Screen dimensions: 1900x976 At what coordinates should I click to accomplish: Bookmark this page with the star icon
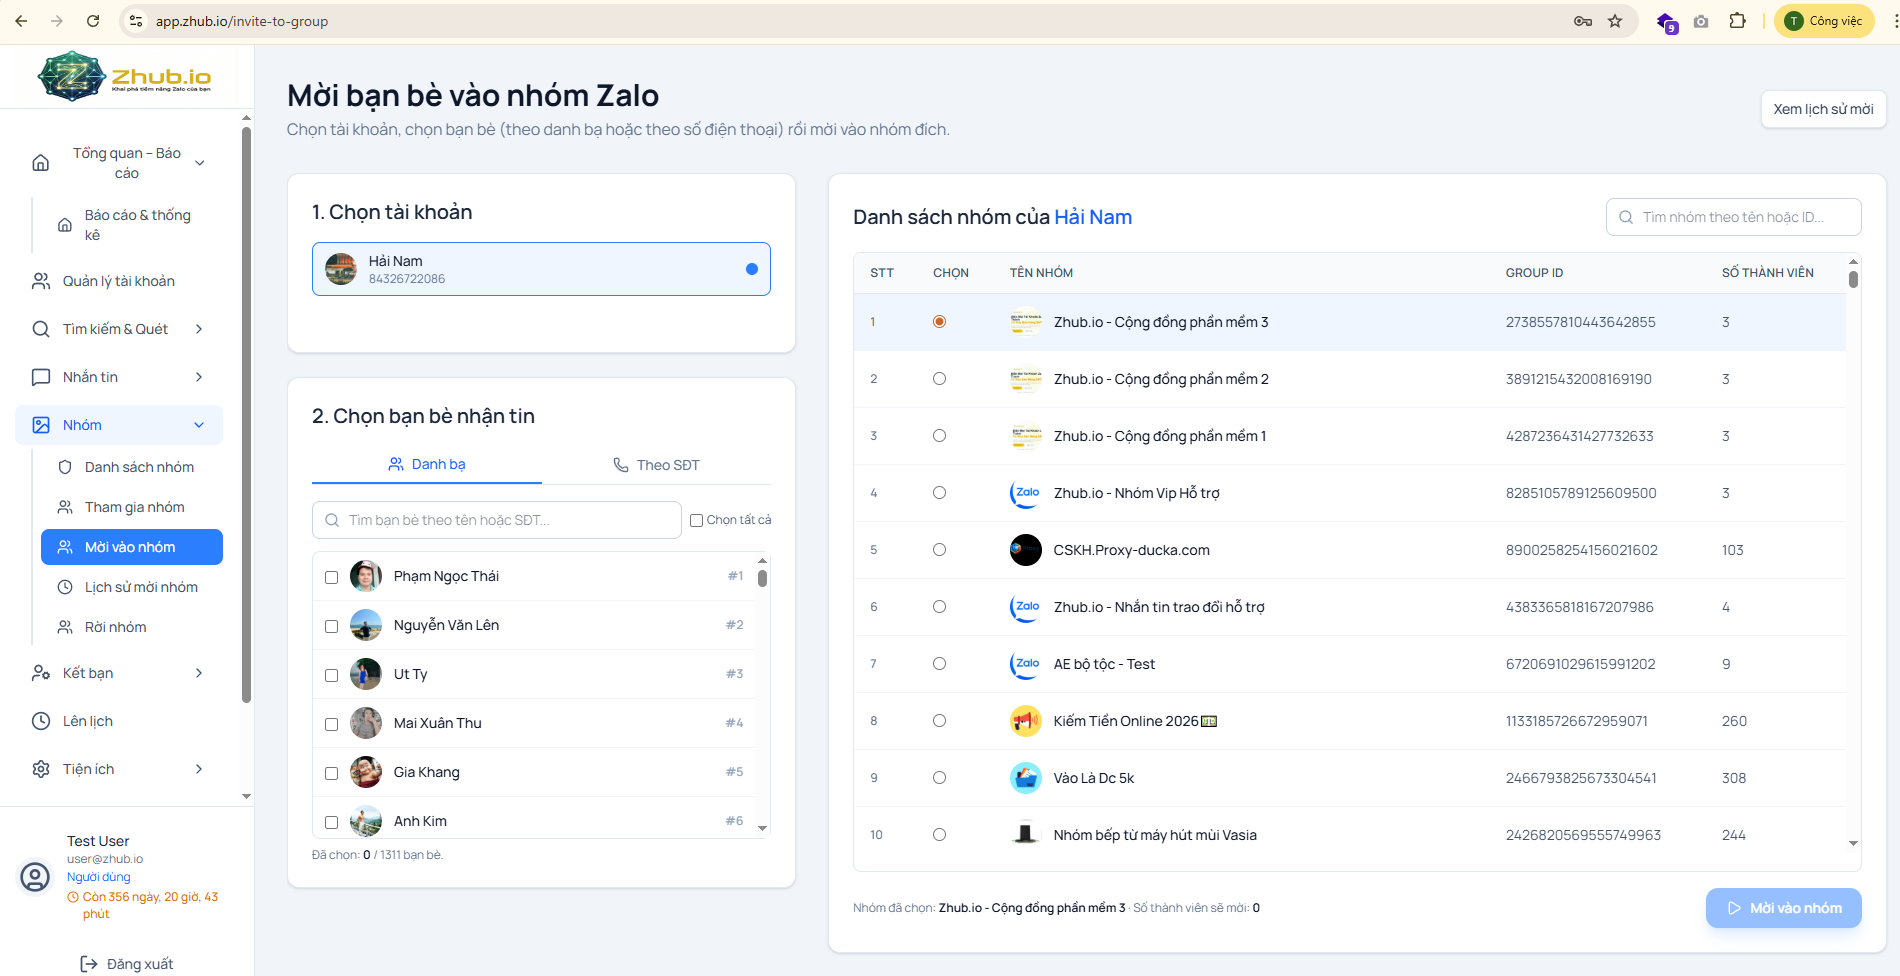pyautogui.click(x=1615, y=21)
